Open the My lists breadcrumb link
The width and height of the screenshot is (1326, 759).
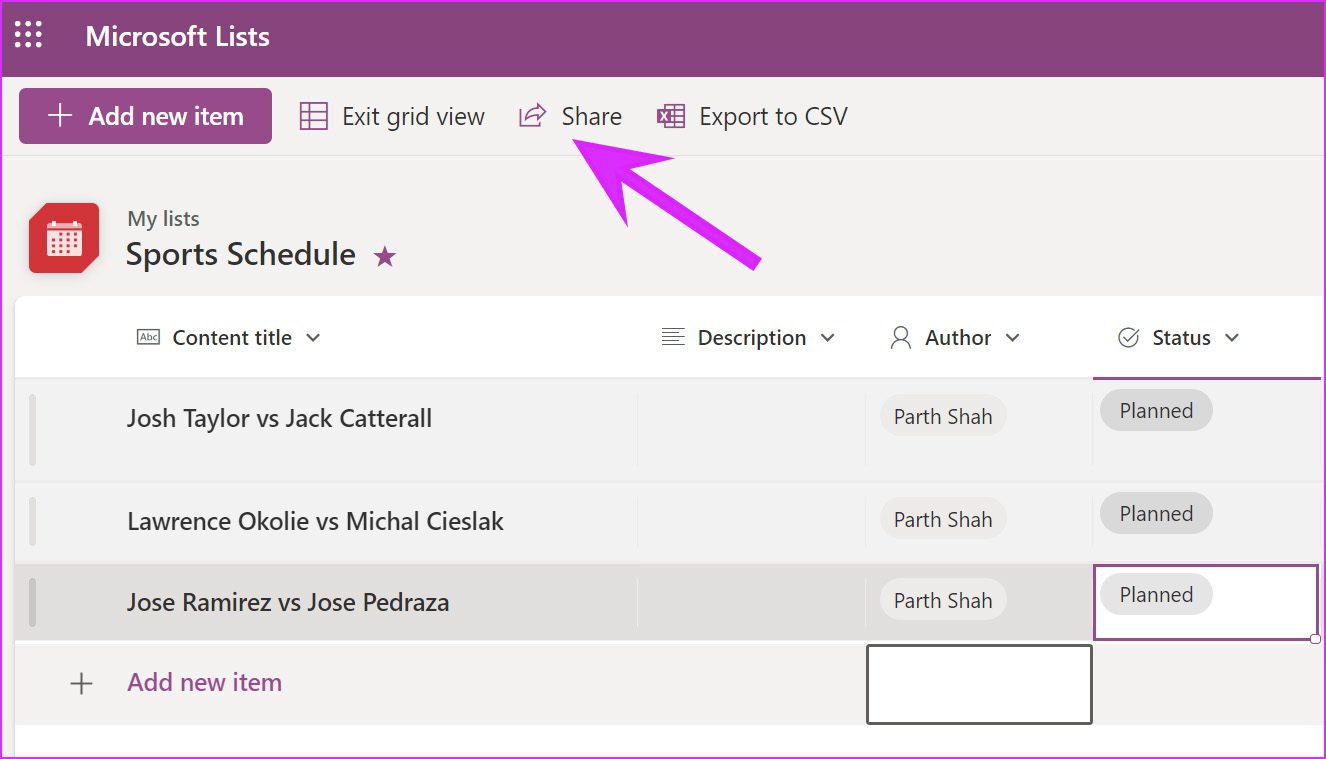coord(163,218)
